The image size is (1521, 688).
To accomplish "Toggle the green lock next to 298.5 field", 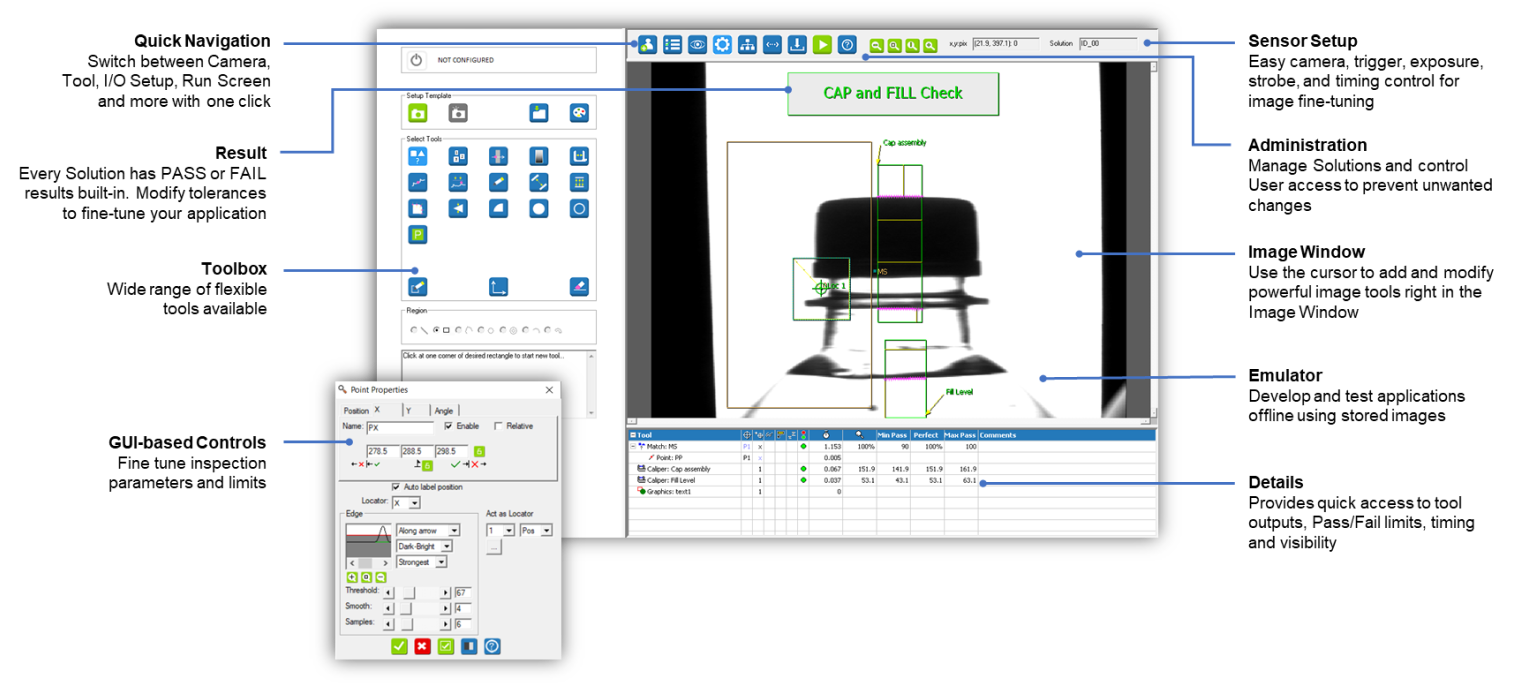I will [x=479, y=451].
